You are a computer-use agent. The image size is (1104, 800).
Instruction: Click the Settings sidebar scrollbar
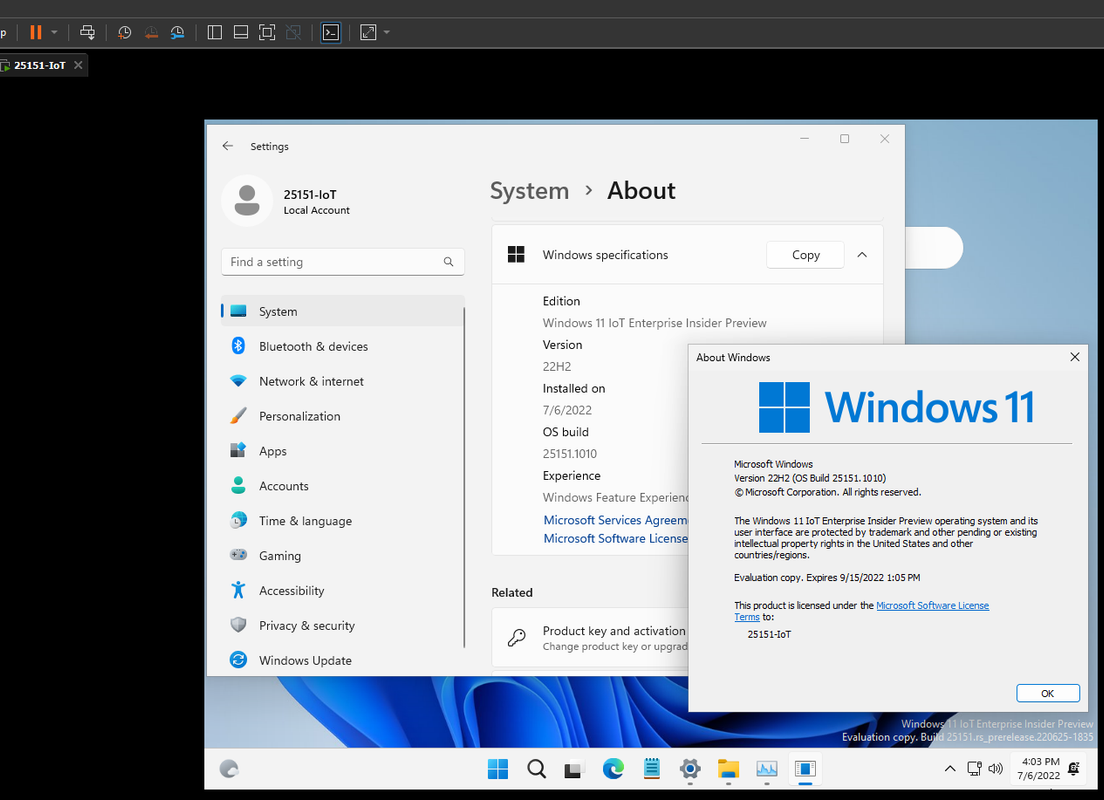[464, 477]
